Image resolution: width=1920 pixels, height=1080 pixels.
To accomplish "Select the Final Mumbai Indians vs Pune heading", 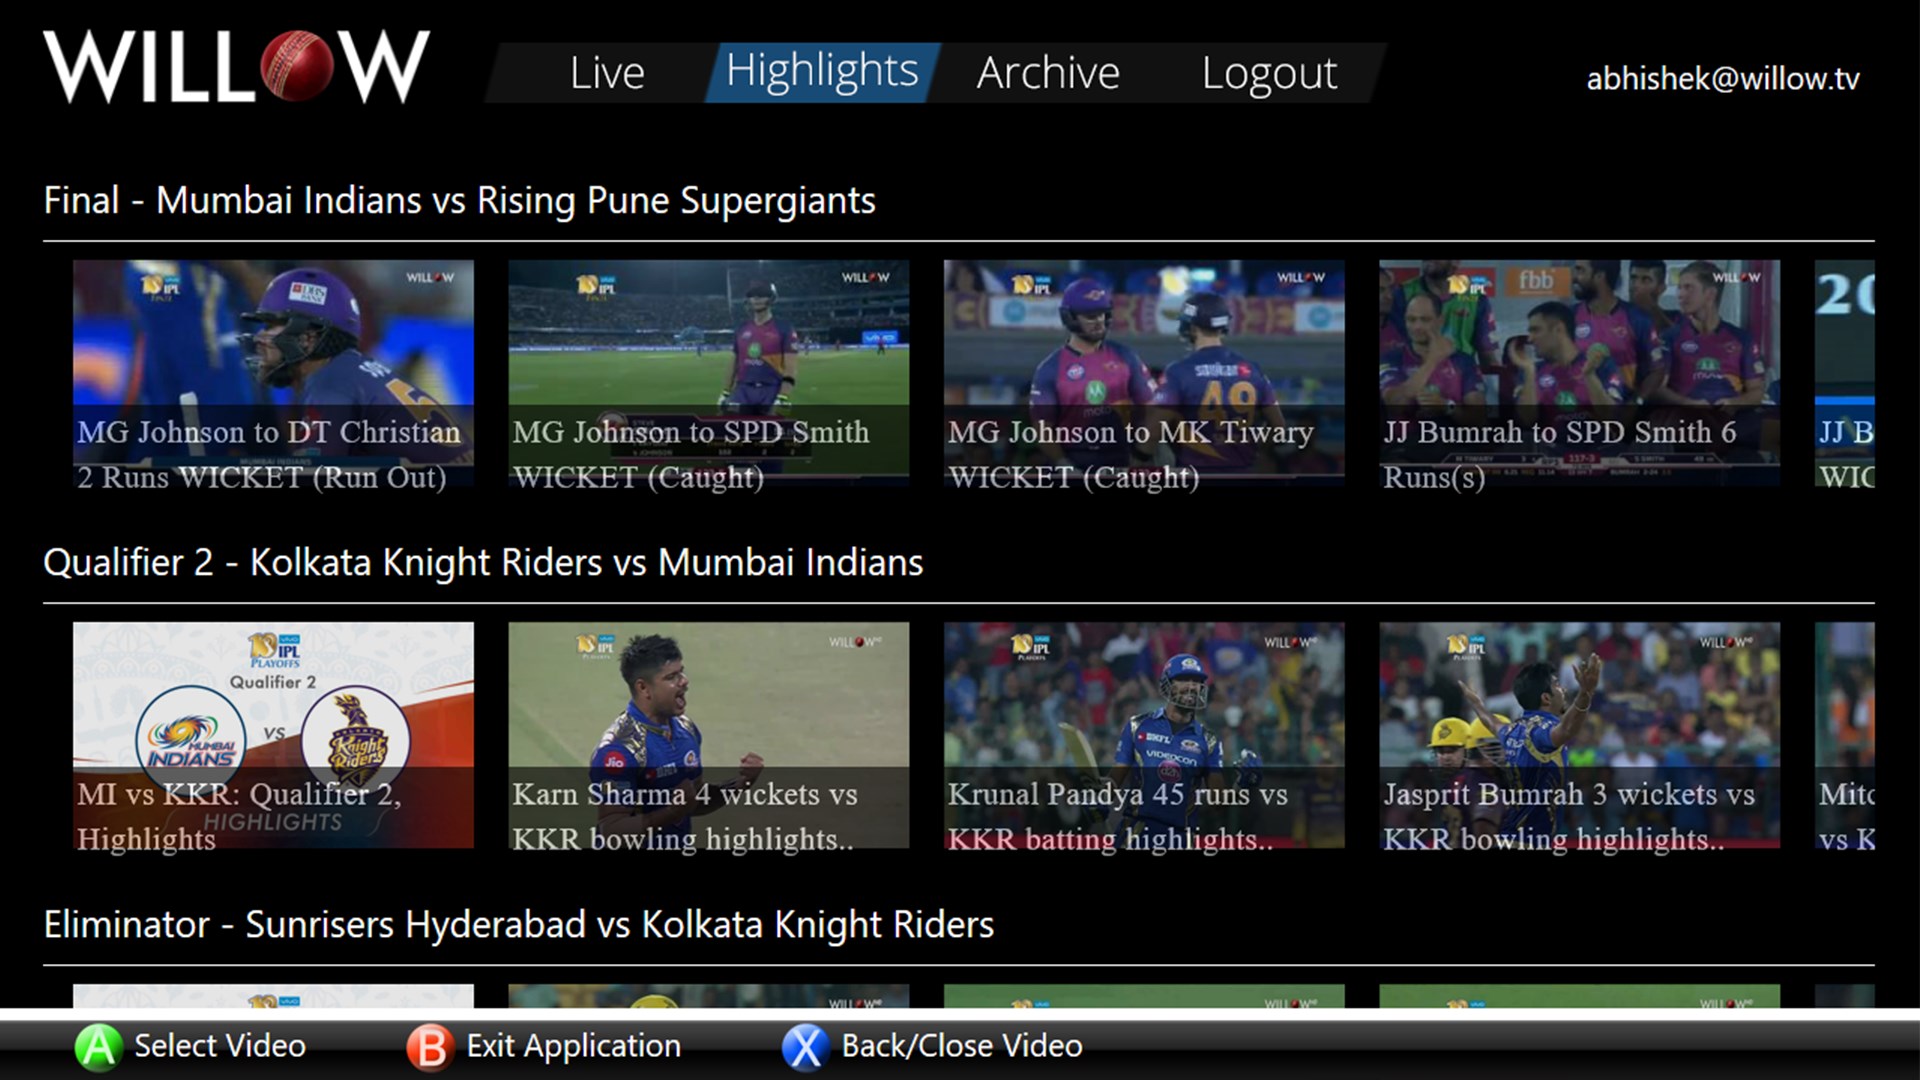I will coord(459,201).
